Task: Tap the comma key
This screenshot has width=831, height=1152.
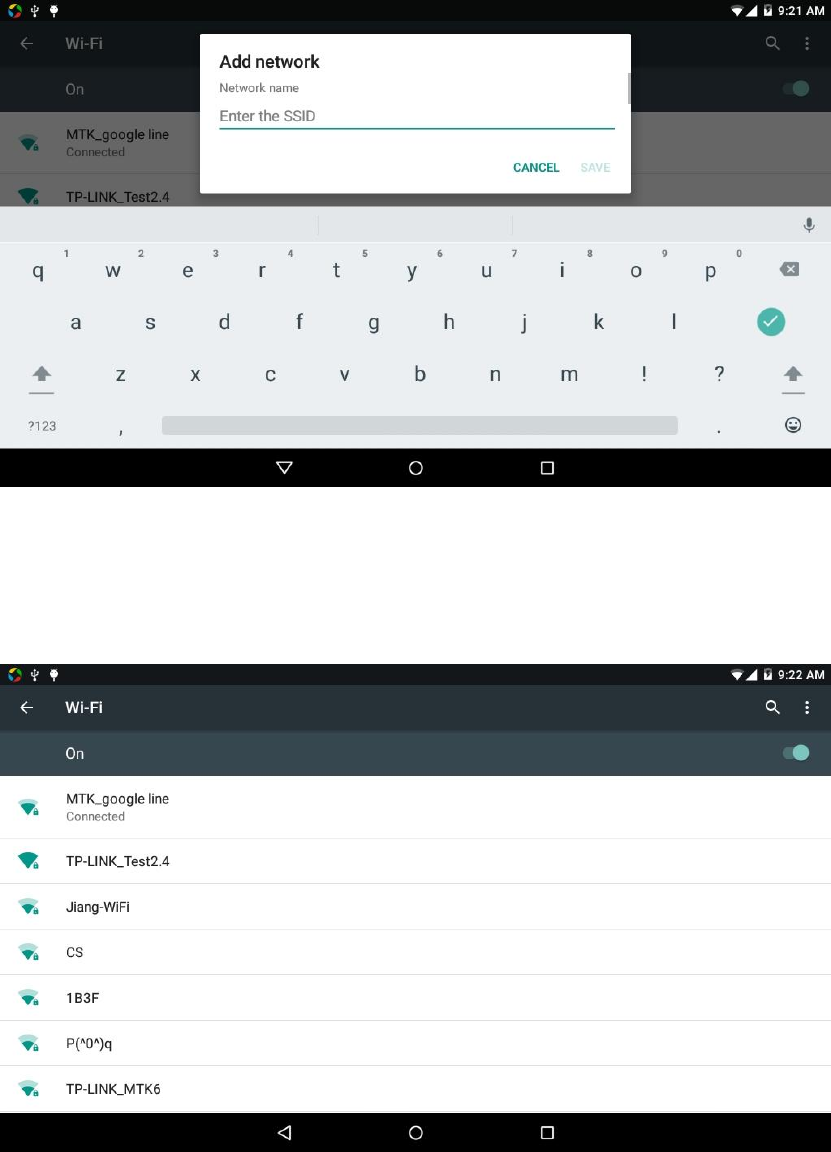Action: click(x=120, y=429)
